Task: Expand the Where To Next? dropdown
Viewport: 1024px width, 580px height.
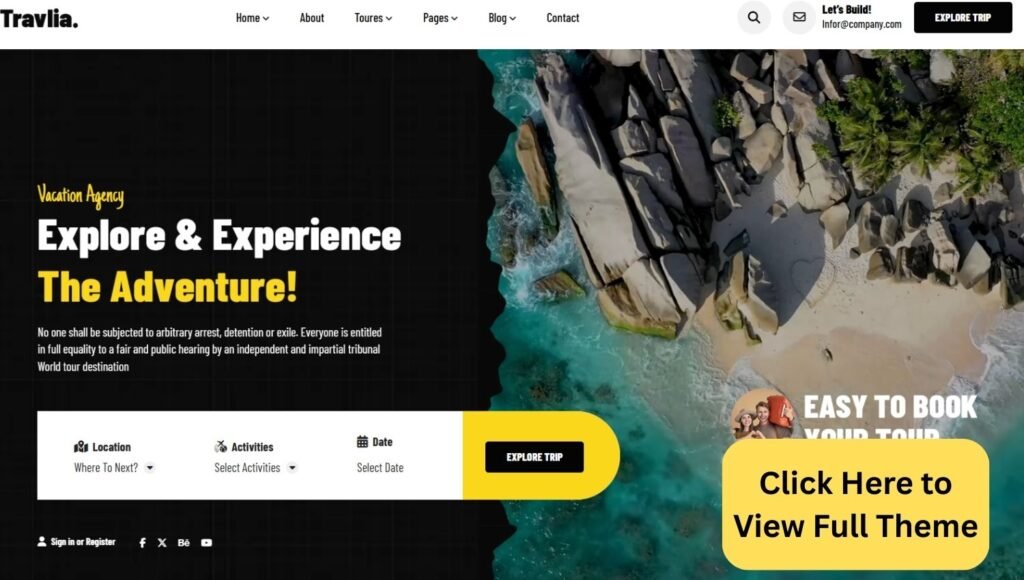Action: [x=114, y=468]
